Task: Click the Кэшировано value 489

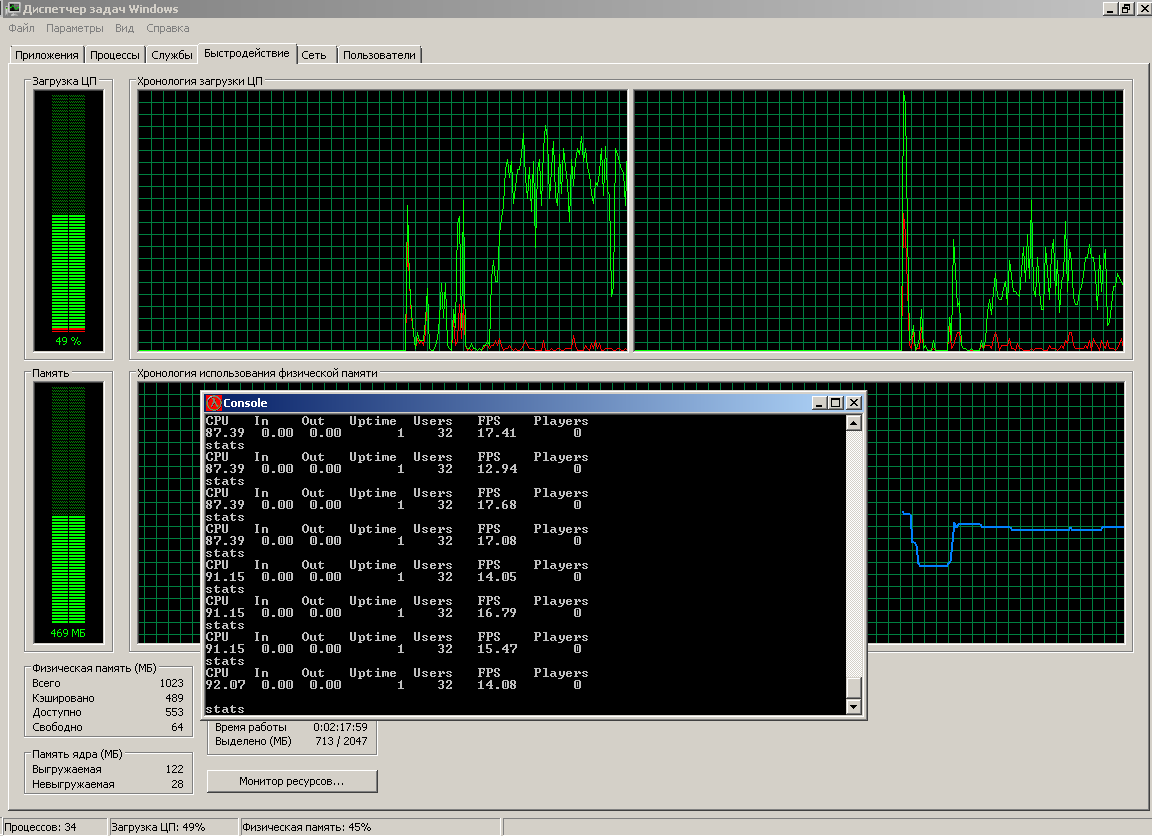Action: point(174,698)
